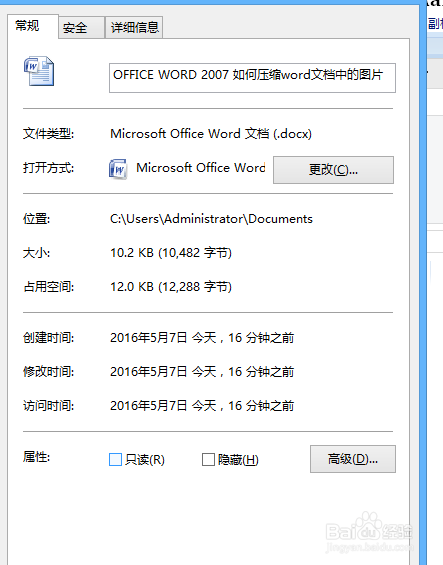The image size is (443, 565).
Task: Select the file type text Microsoft Office Word 文档 (.docx)
Action: tap(211, 134)
